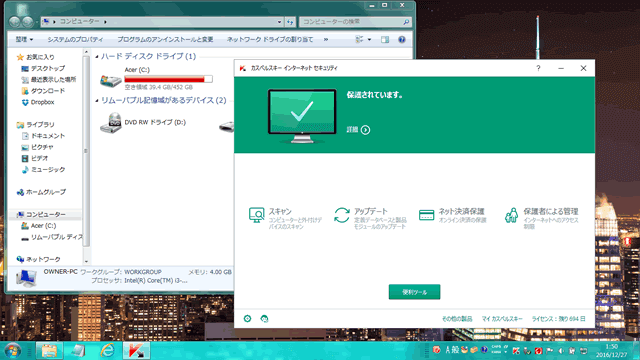Click IME KANA lock indicator
640x360 pixels.
496,352
